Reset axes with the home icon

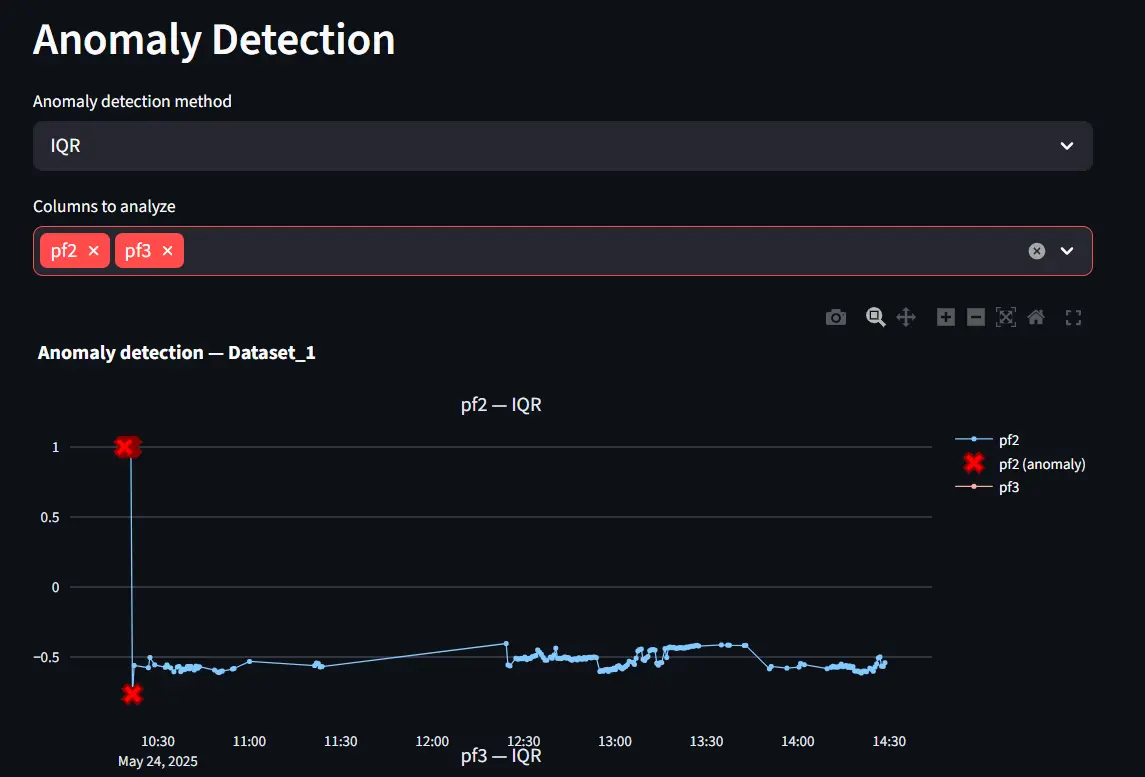(1036, 317)
